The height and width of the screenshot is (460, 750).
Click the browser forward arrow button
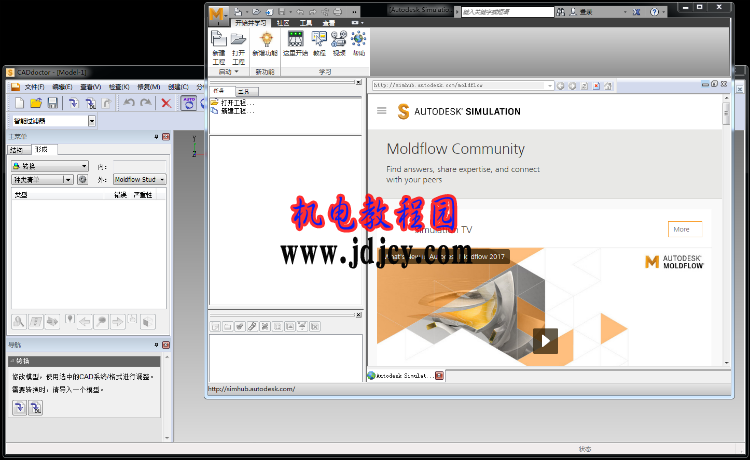pos(572,86)
